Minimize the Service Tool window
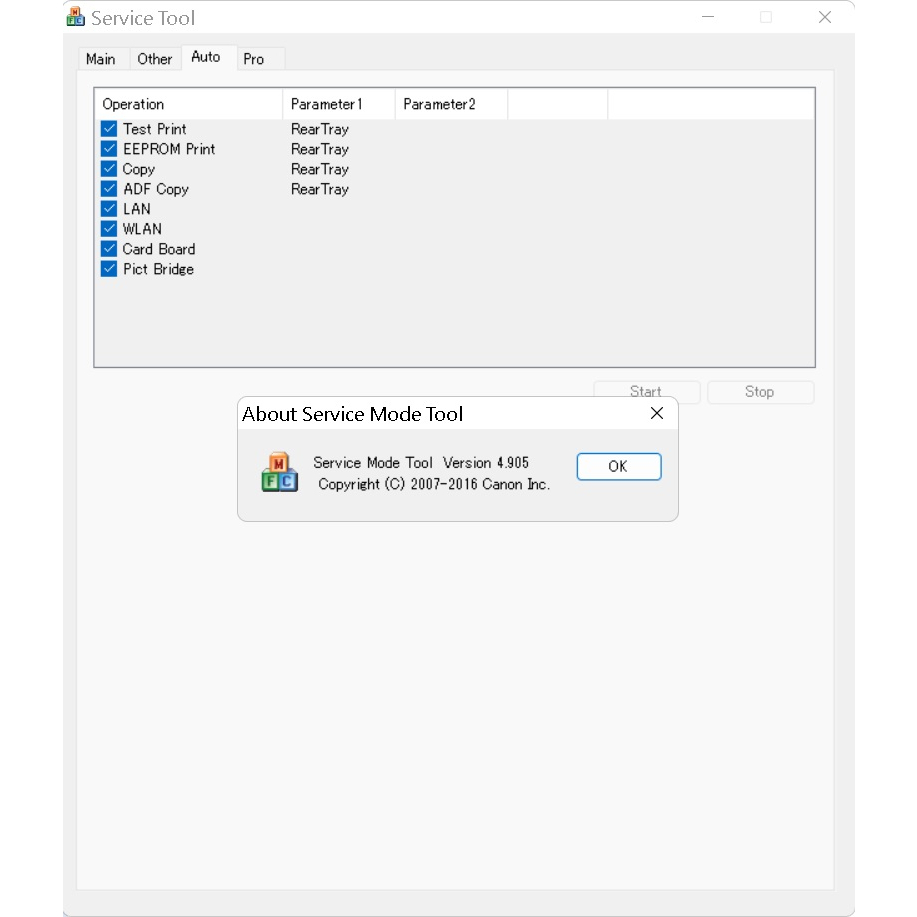 (708, 17)
